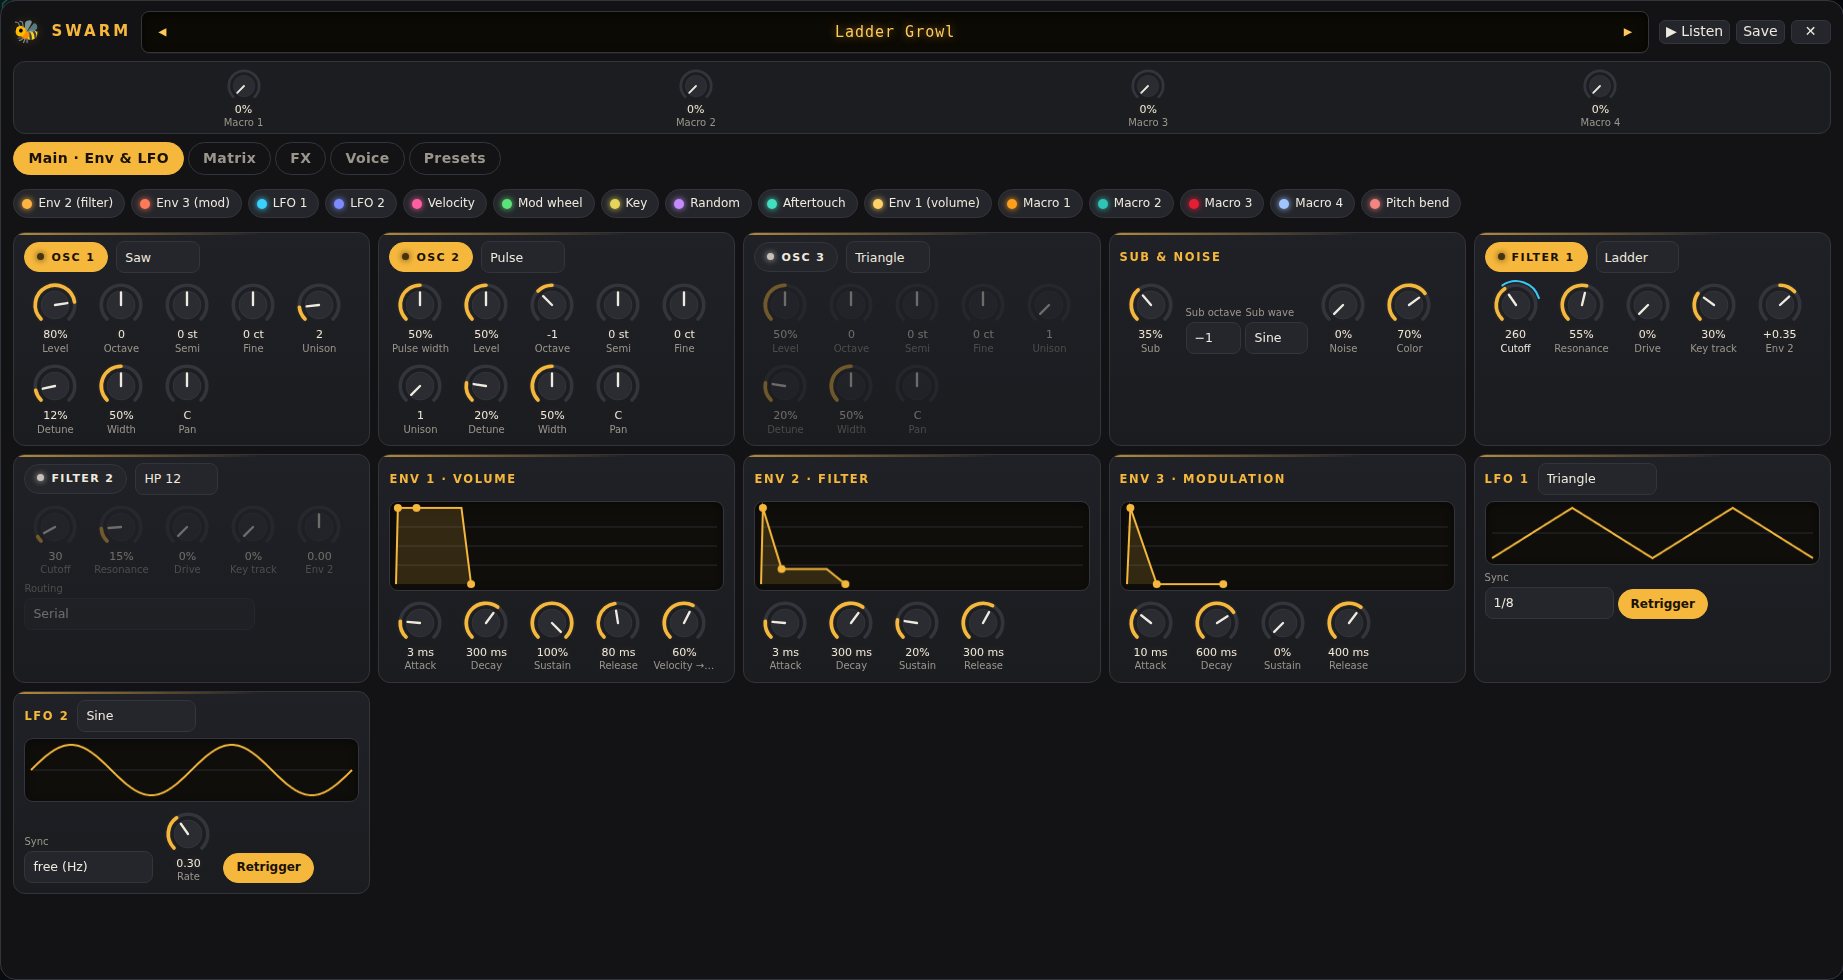1843x980 pixels.
Task: Click the OSC 1 Level knob
Action: [x=55, y=304]
